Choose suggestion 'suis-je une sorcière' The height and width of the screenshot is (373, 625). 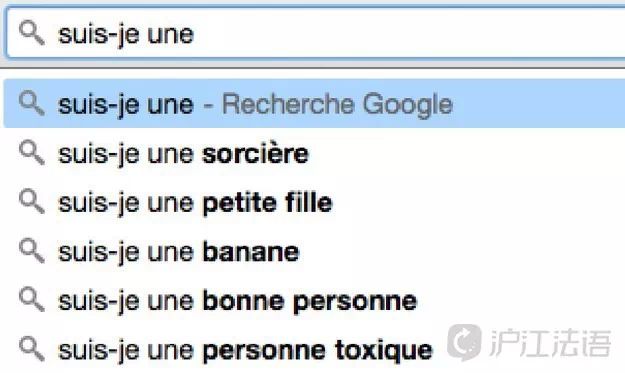click(x=314, y=153)
